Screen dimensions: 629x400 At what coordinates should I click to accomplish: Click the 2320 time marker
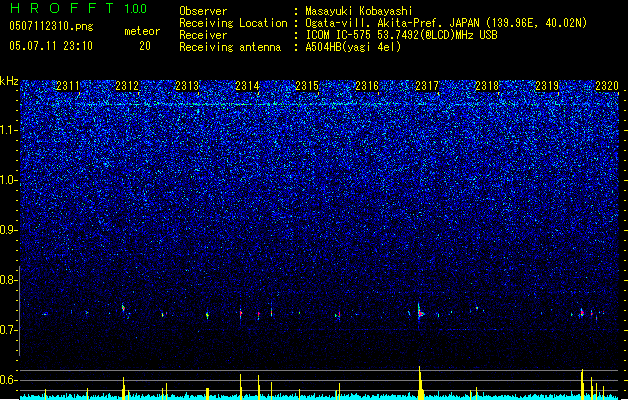[607, 86]
